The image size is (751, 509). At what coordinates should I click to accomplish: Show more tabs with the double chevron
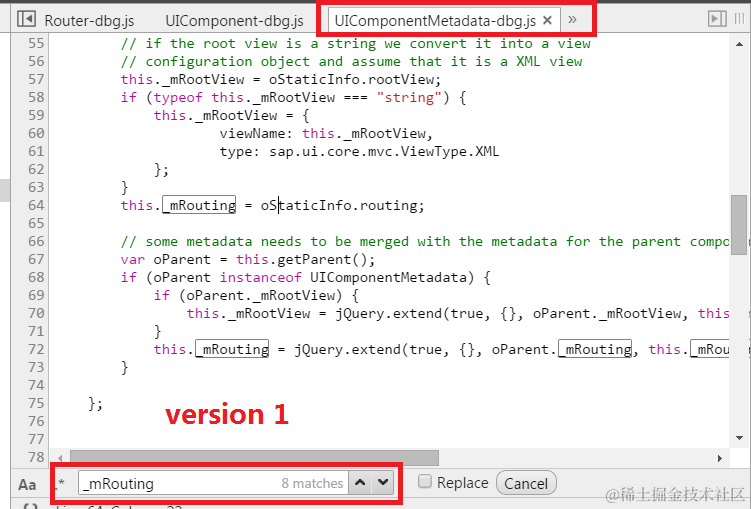click(x=572, y=20)
